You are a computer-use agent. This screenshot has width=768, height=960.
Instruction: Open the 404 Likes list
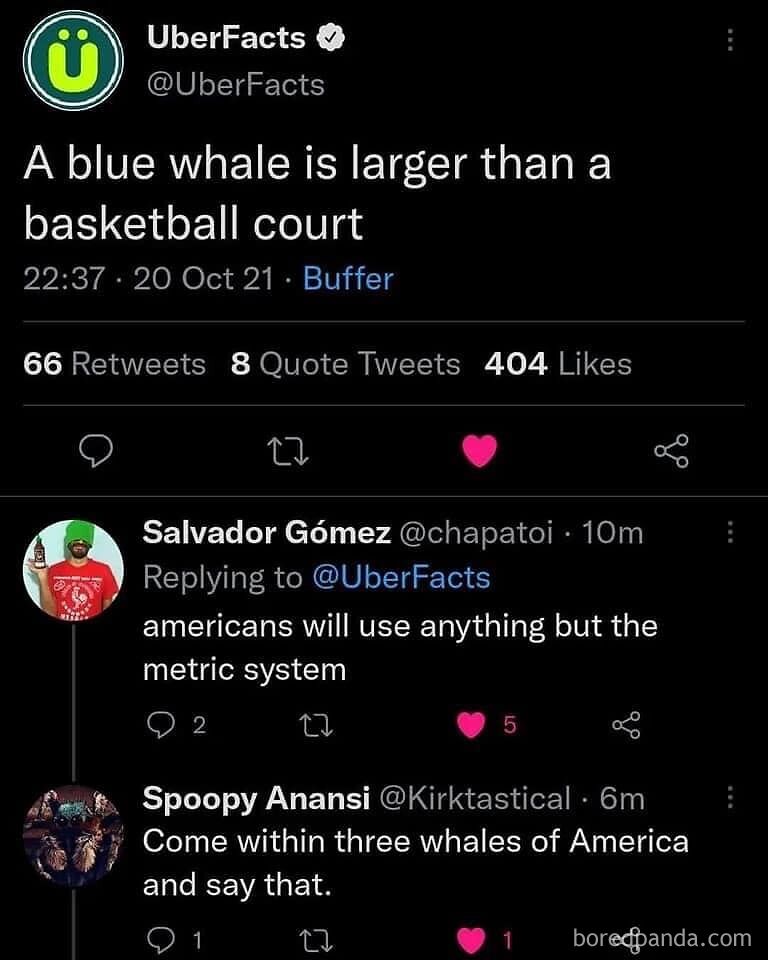click(x=557, y=364)
